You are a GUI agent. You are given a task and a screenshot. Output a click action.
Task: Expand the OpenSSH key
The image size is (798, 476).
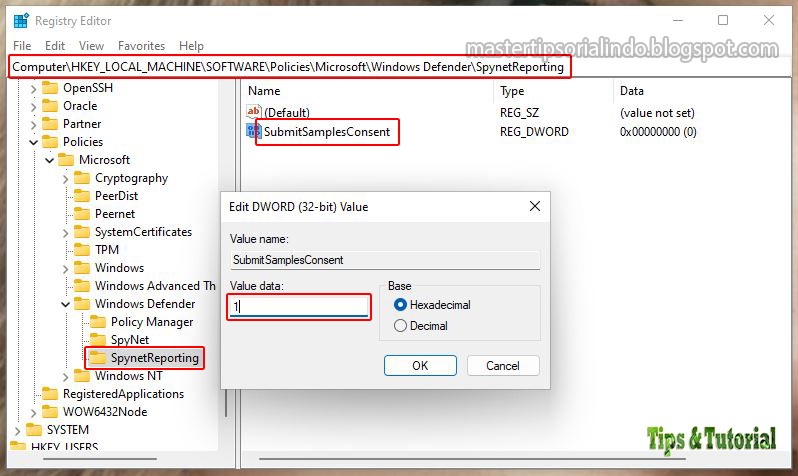(33, 89)
